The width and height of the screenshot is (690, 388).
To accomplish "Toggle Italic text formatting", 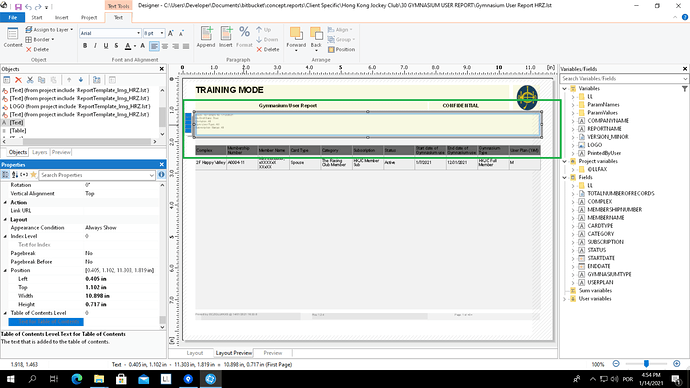I will point(95,46).
